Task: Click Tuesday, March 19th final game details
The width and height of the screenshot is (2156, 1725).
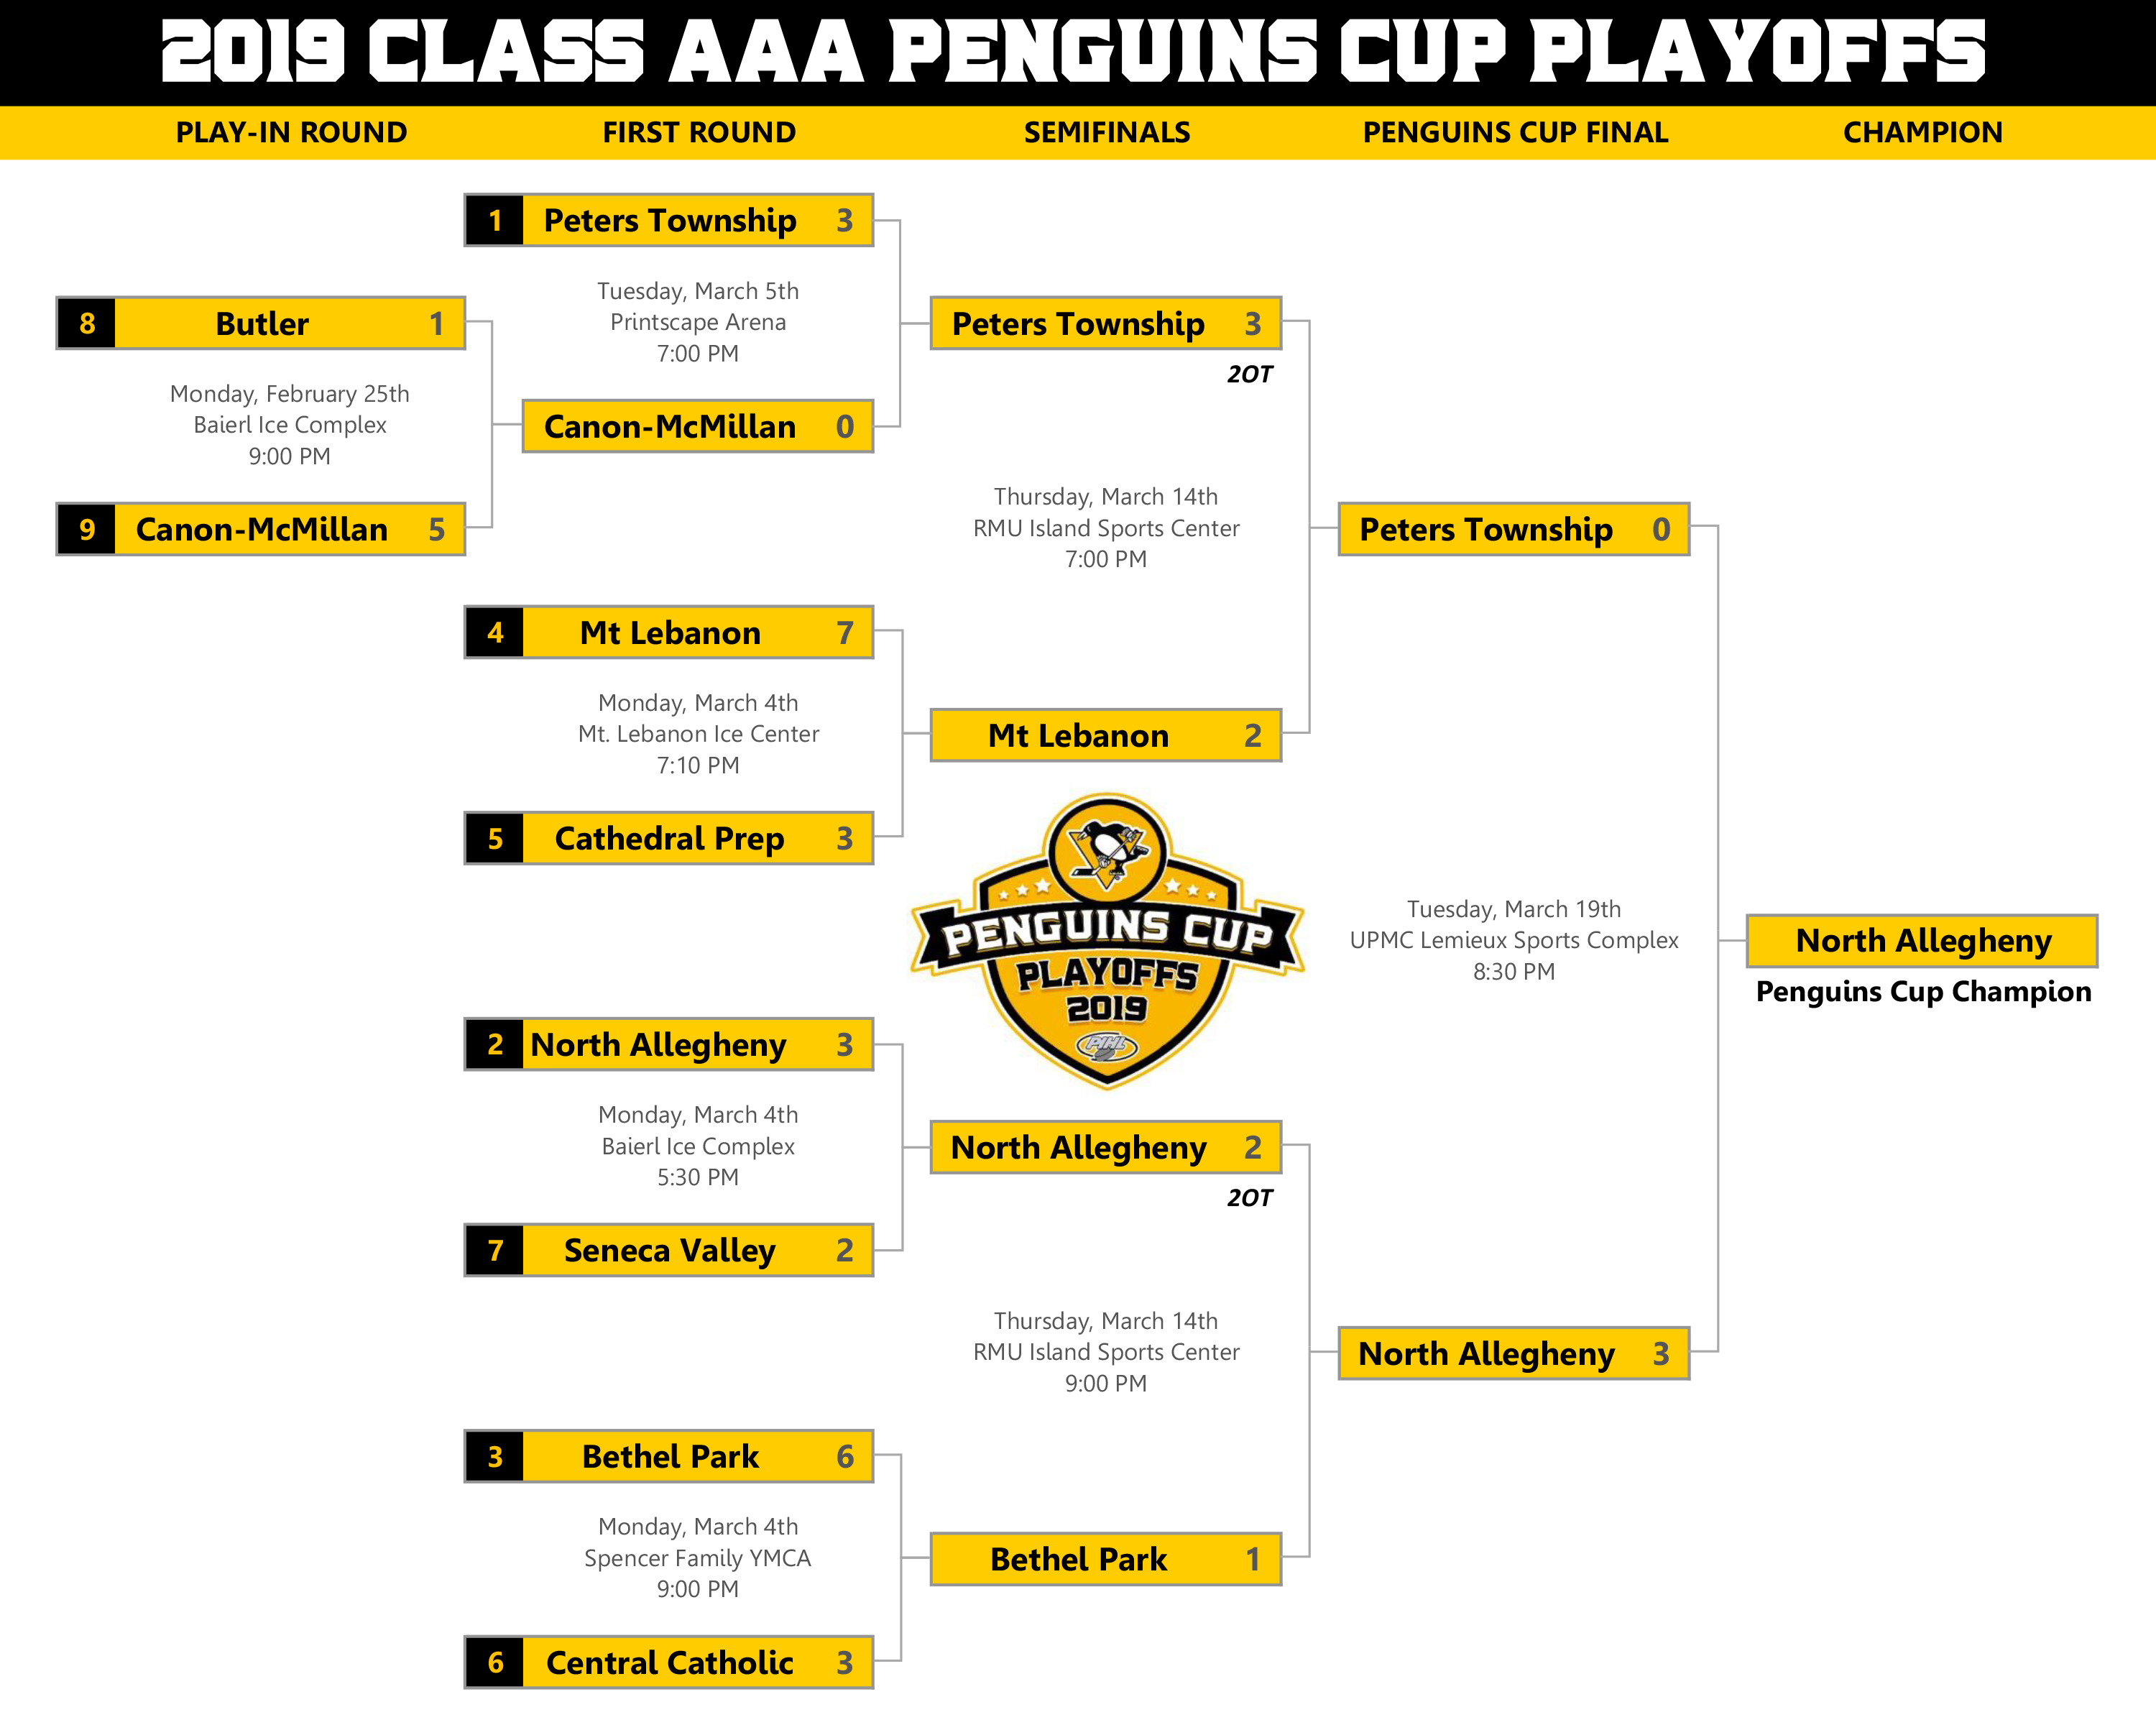Action: 1514,940
